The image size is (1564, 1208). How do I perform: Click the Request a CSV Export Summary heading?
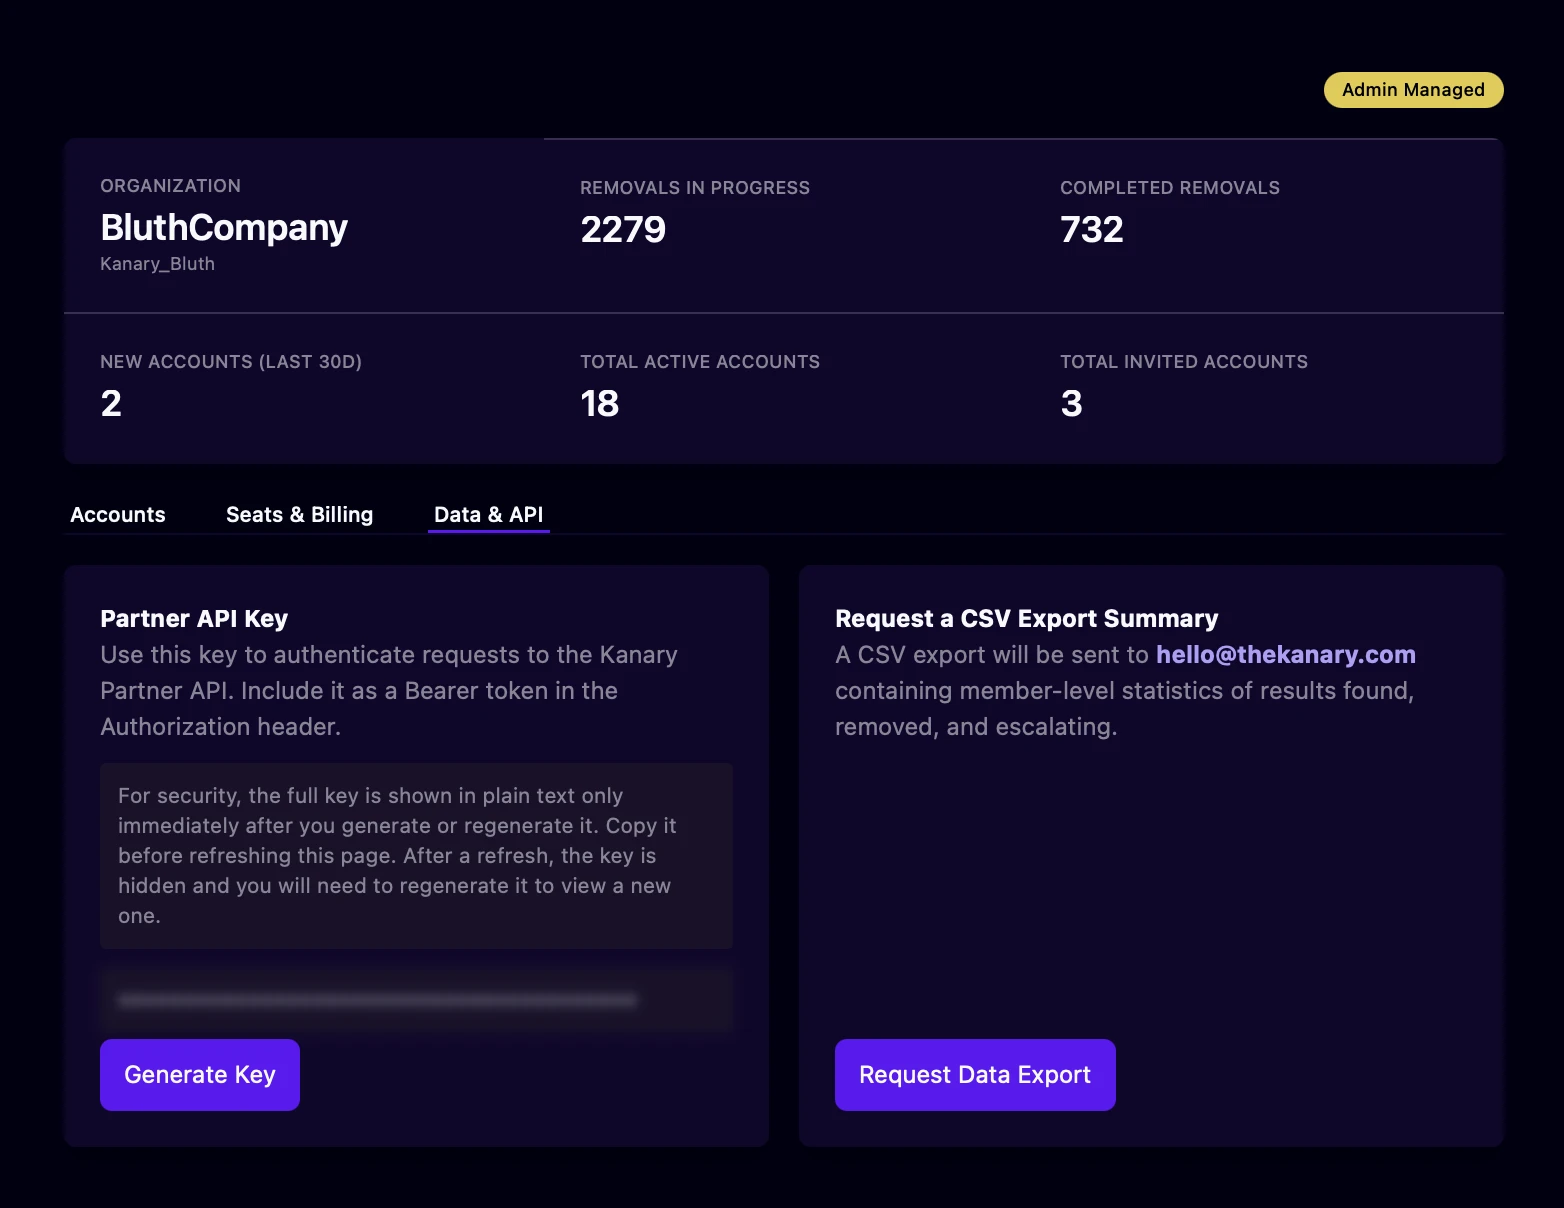pos(1027,619)
